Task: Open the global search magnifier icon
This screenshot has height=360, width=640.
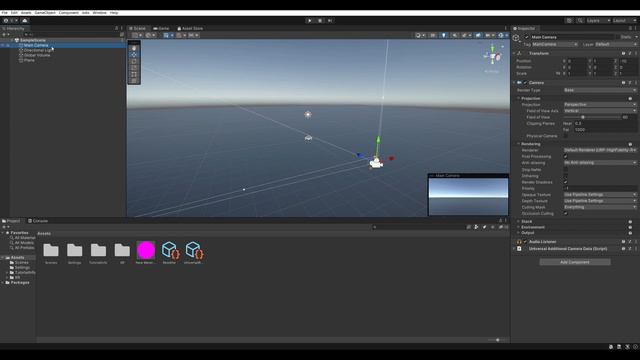Action: [580, 20]
